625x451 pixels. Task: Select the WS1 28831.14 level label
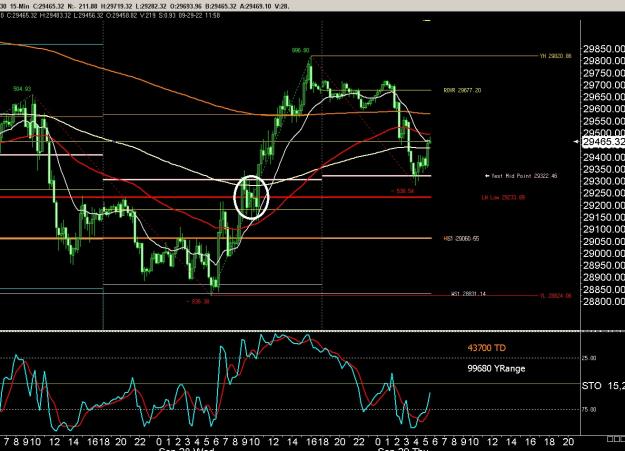468,294
